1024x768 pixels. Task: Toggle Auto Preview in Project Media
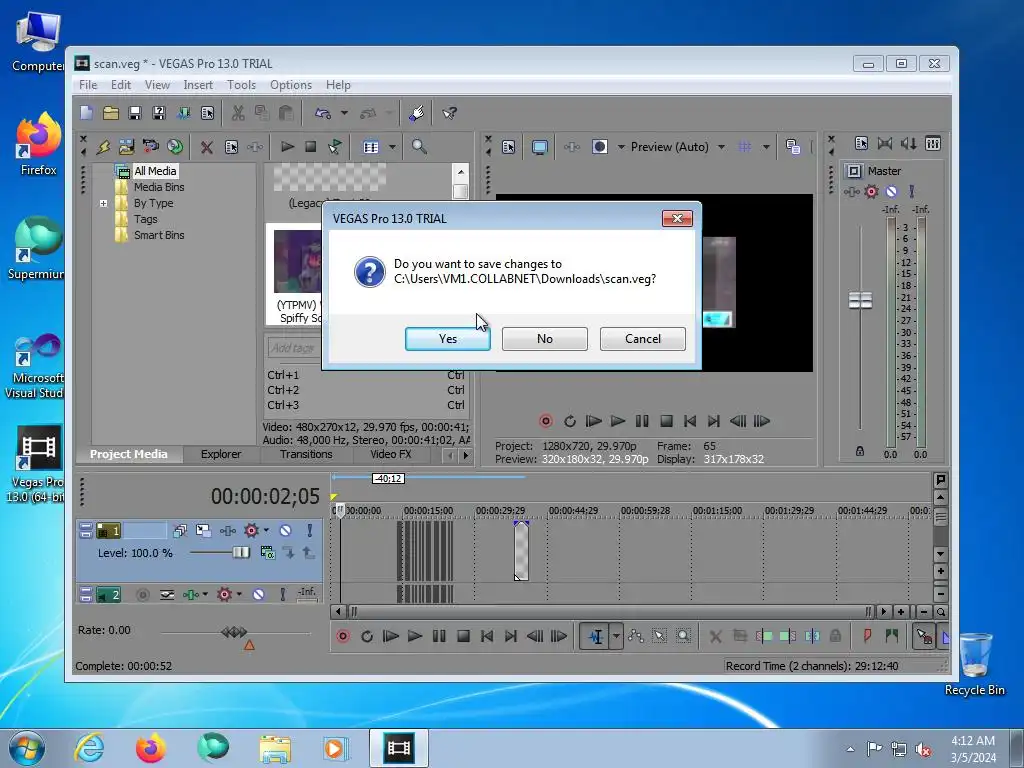coord(334,146)
